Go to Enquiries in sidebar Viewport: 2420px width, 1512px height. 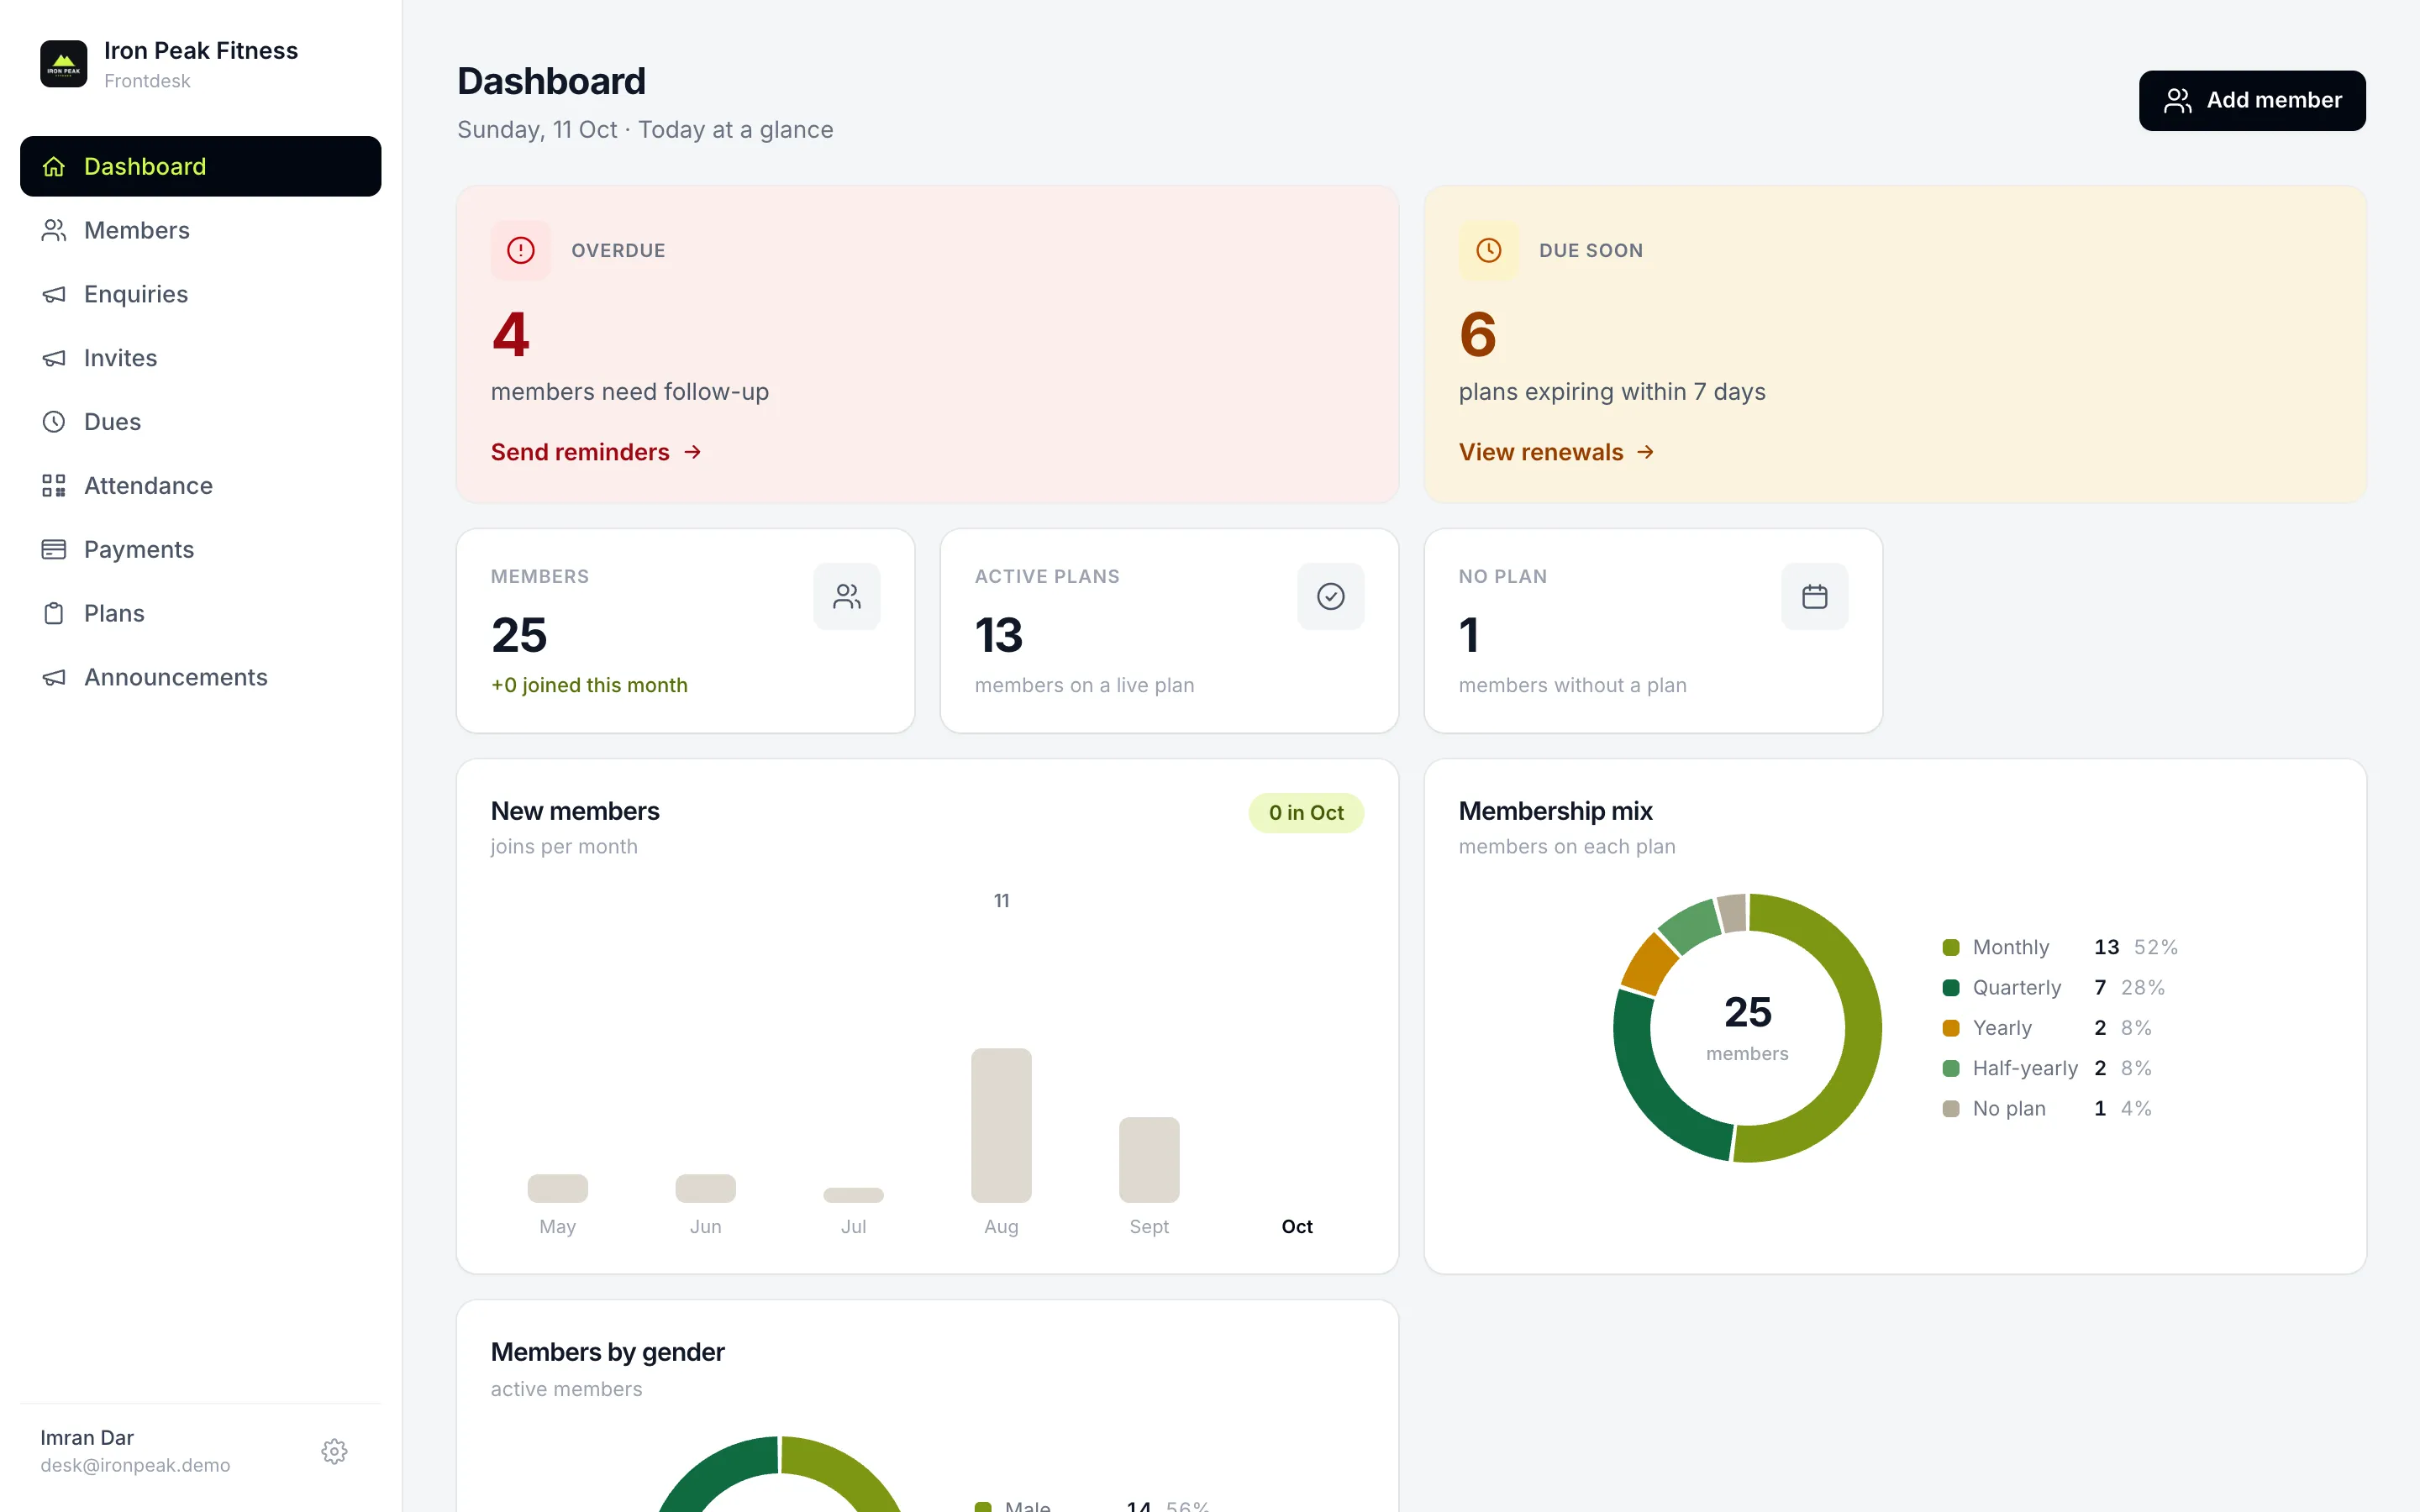pos(200,294)
